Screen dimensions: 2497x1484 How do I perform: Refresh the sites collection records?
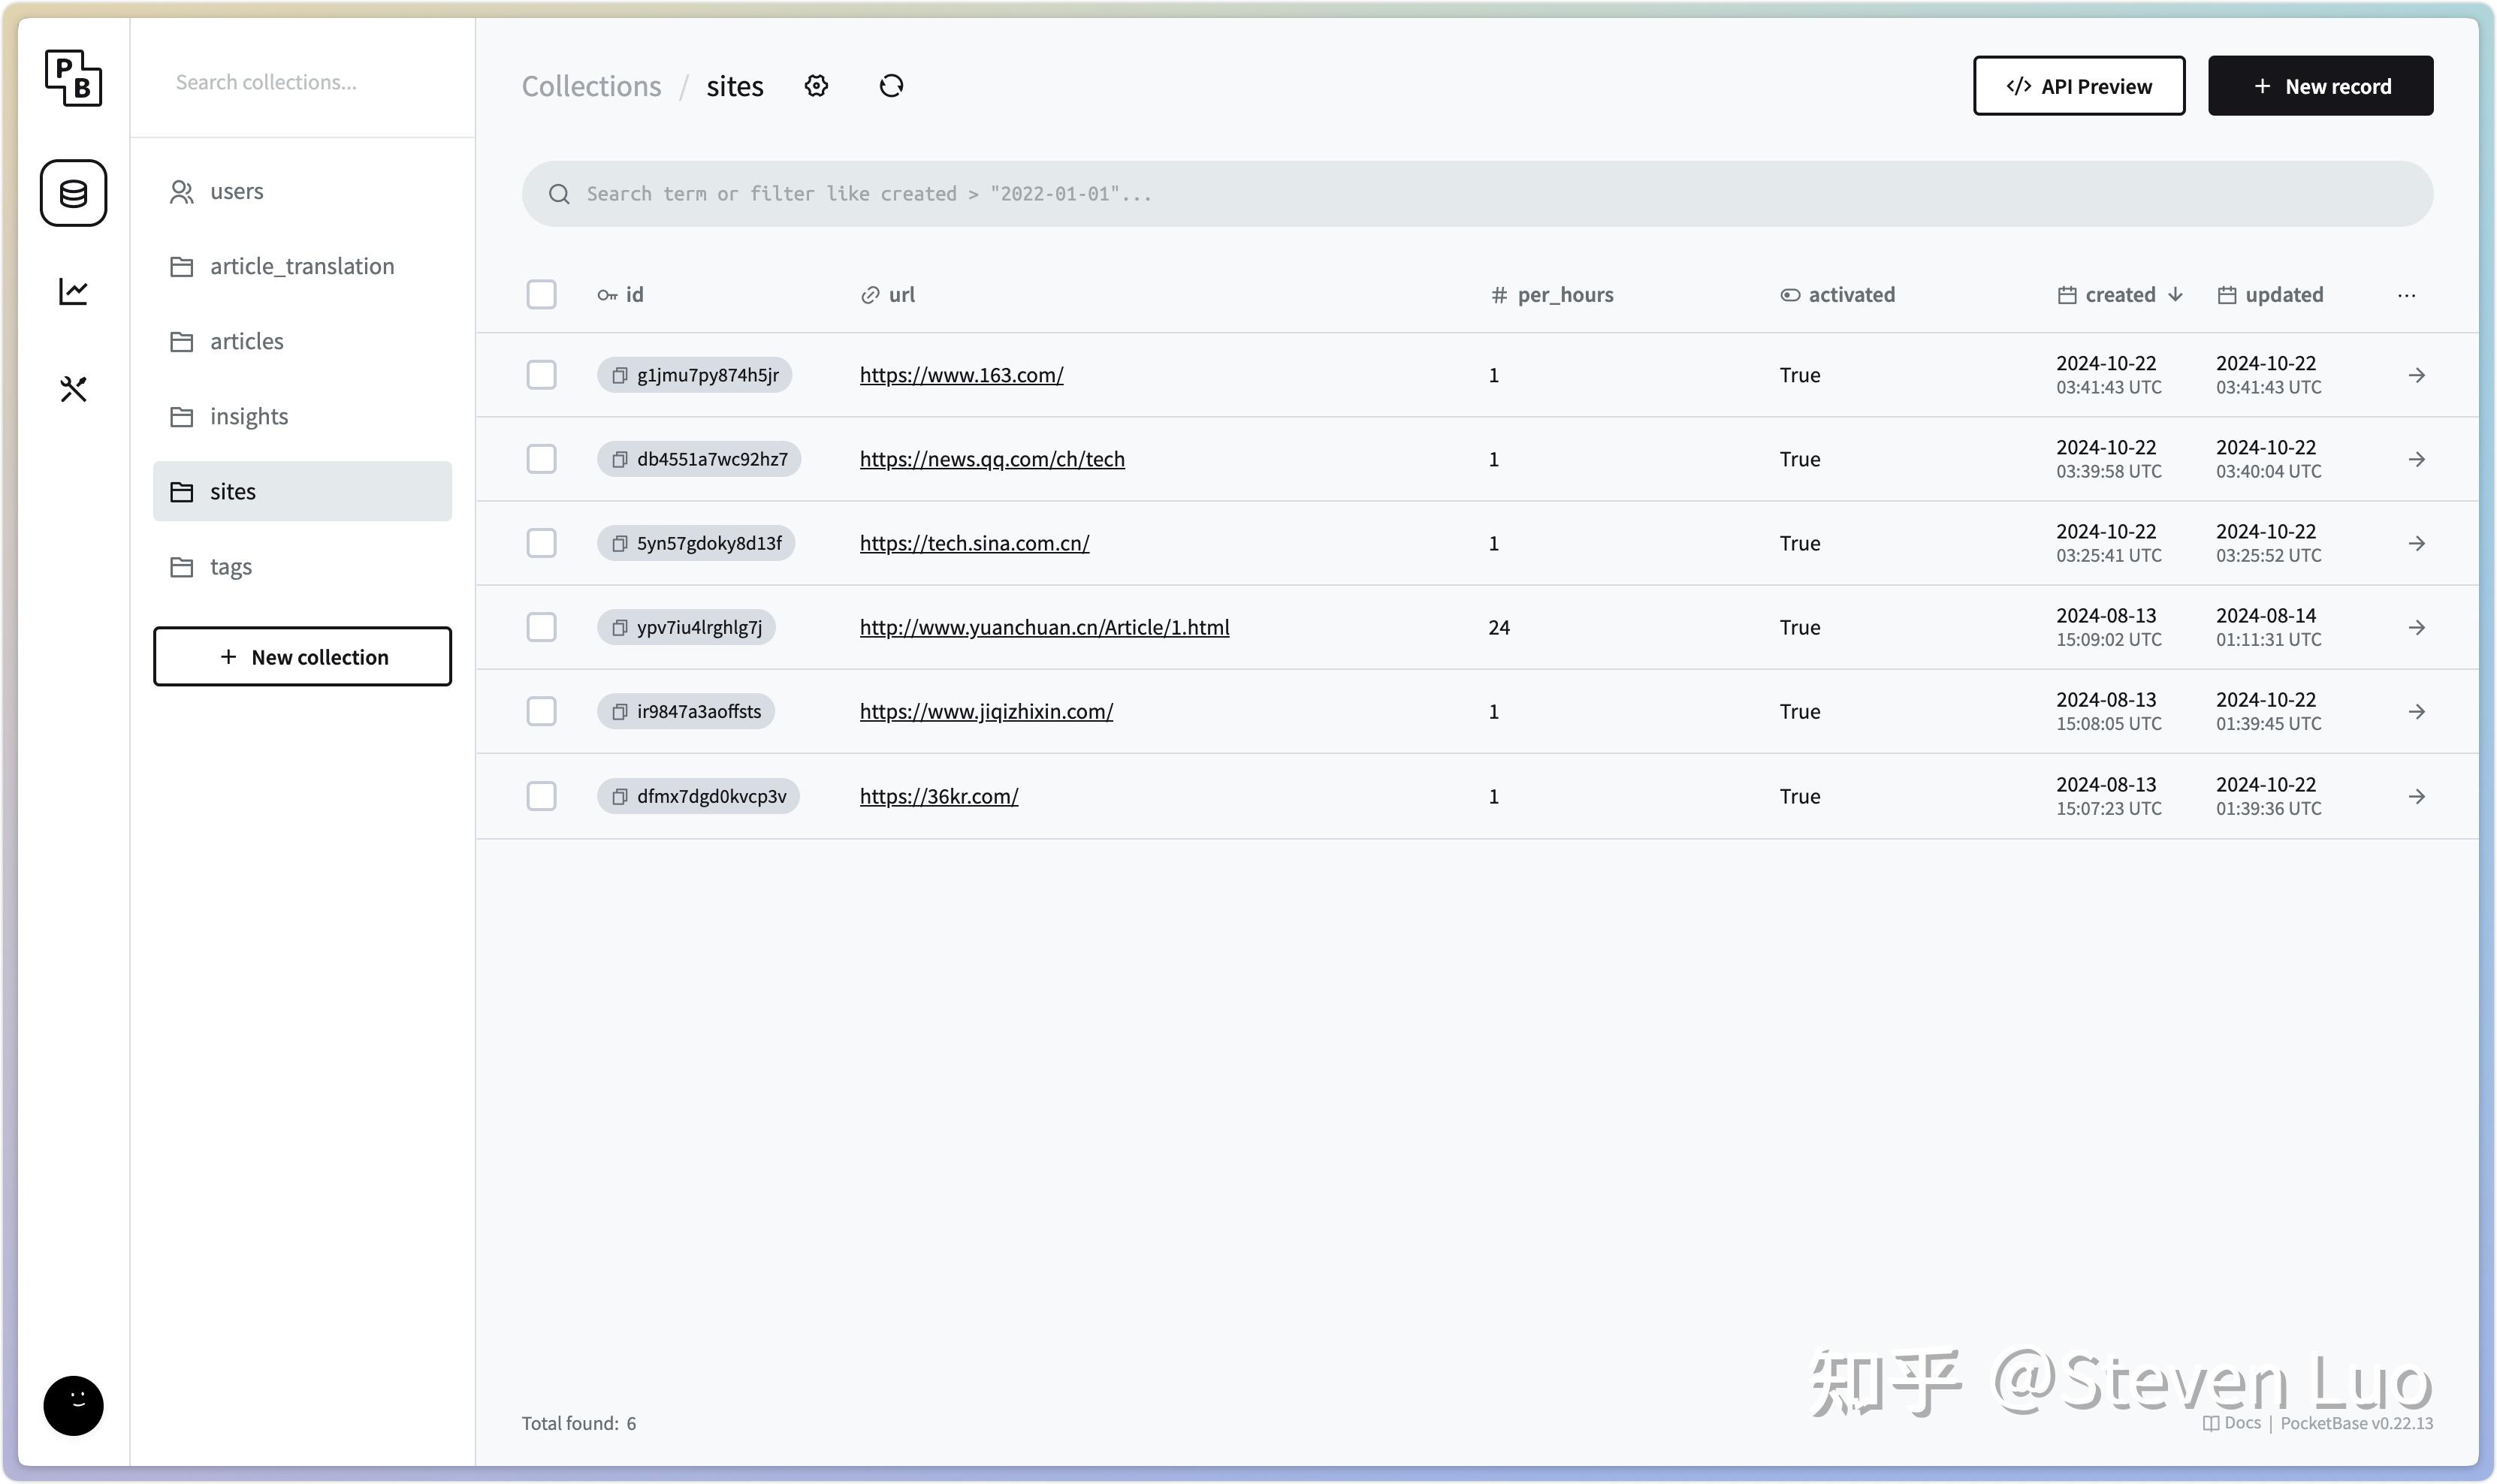tap(890, 86)
